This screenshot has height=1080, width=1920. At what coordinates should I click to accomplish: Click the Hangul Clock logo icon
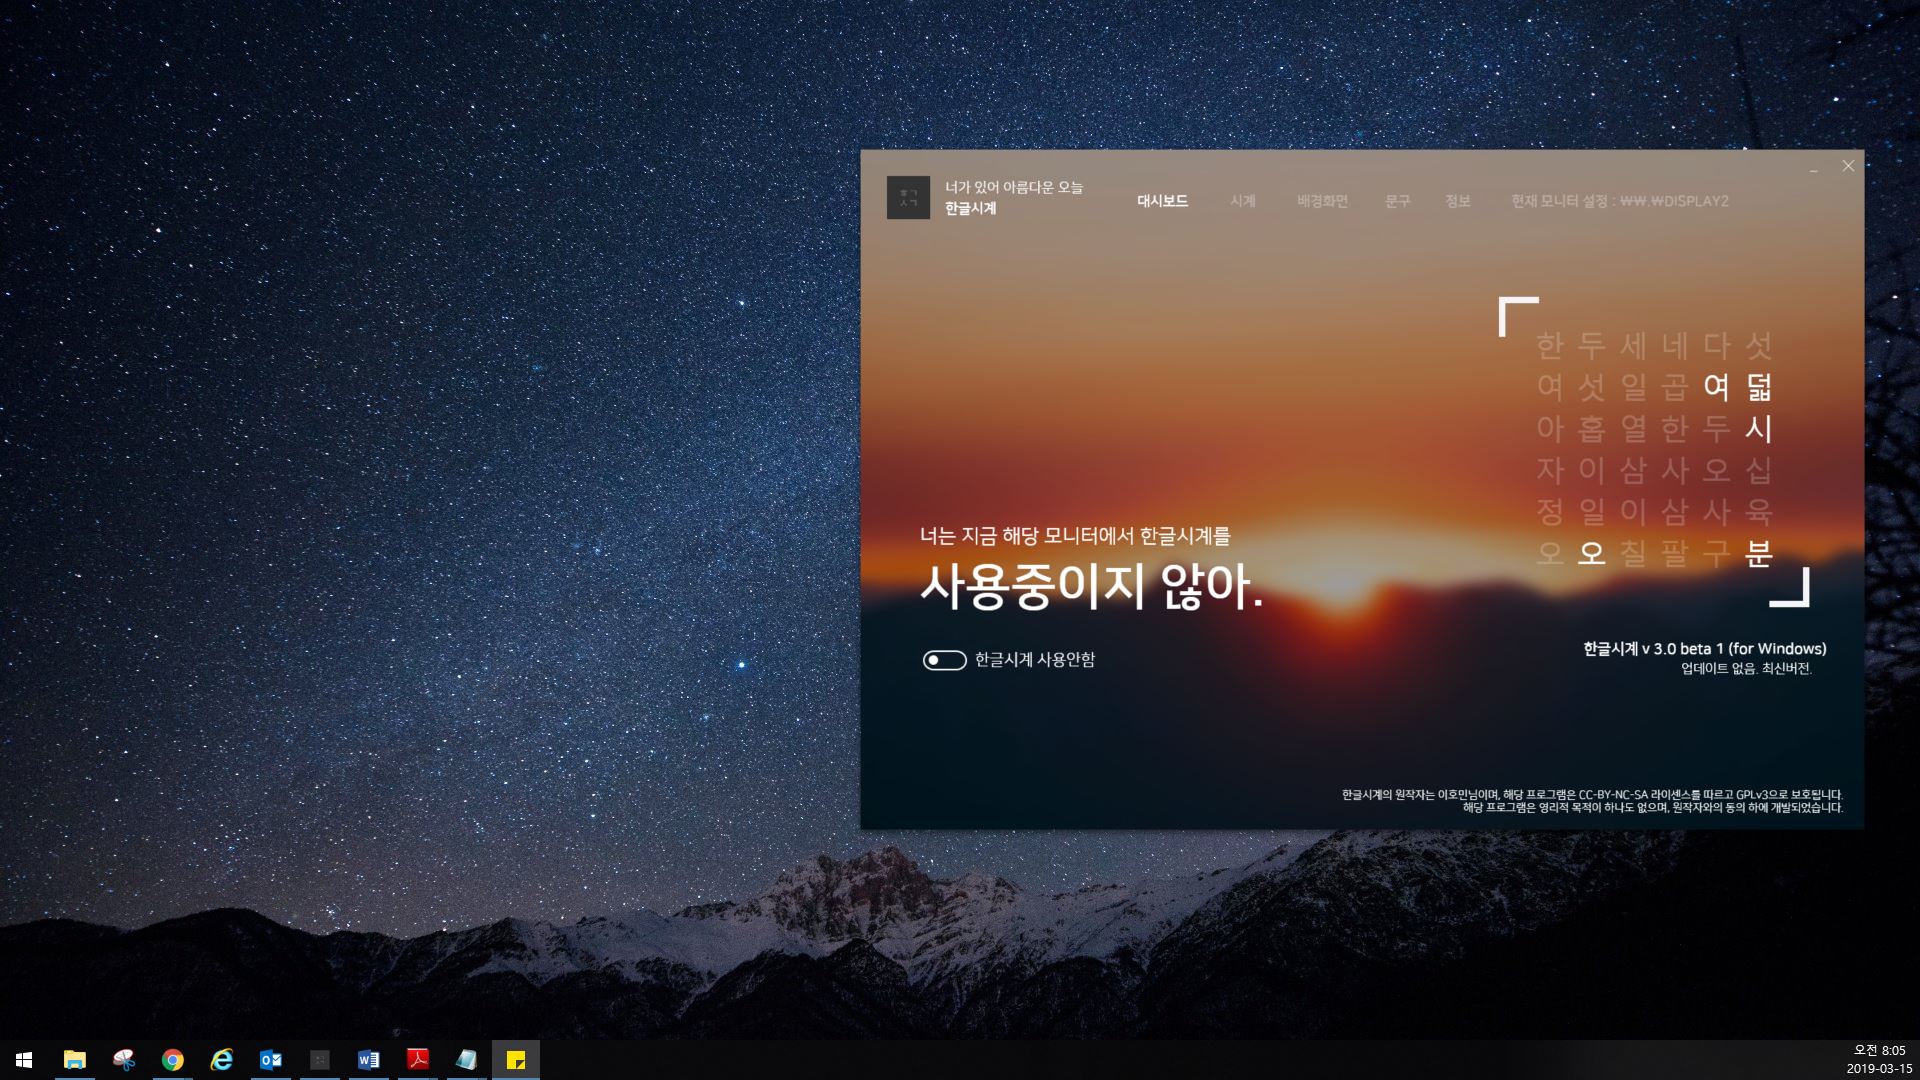pyautogui.click(x=909, y=198)
